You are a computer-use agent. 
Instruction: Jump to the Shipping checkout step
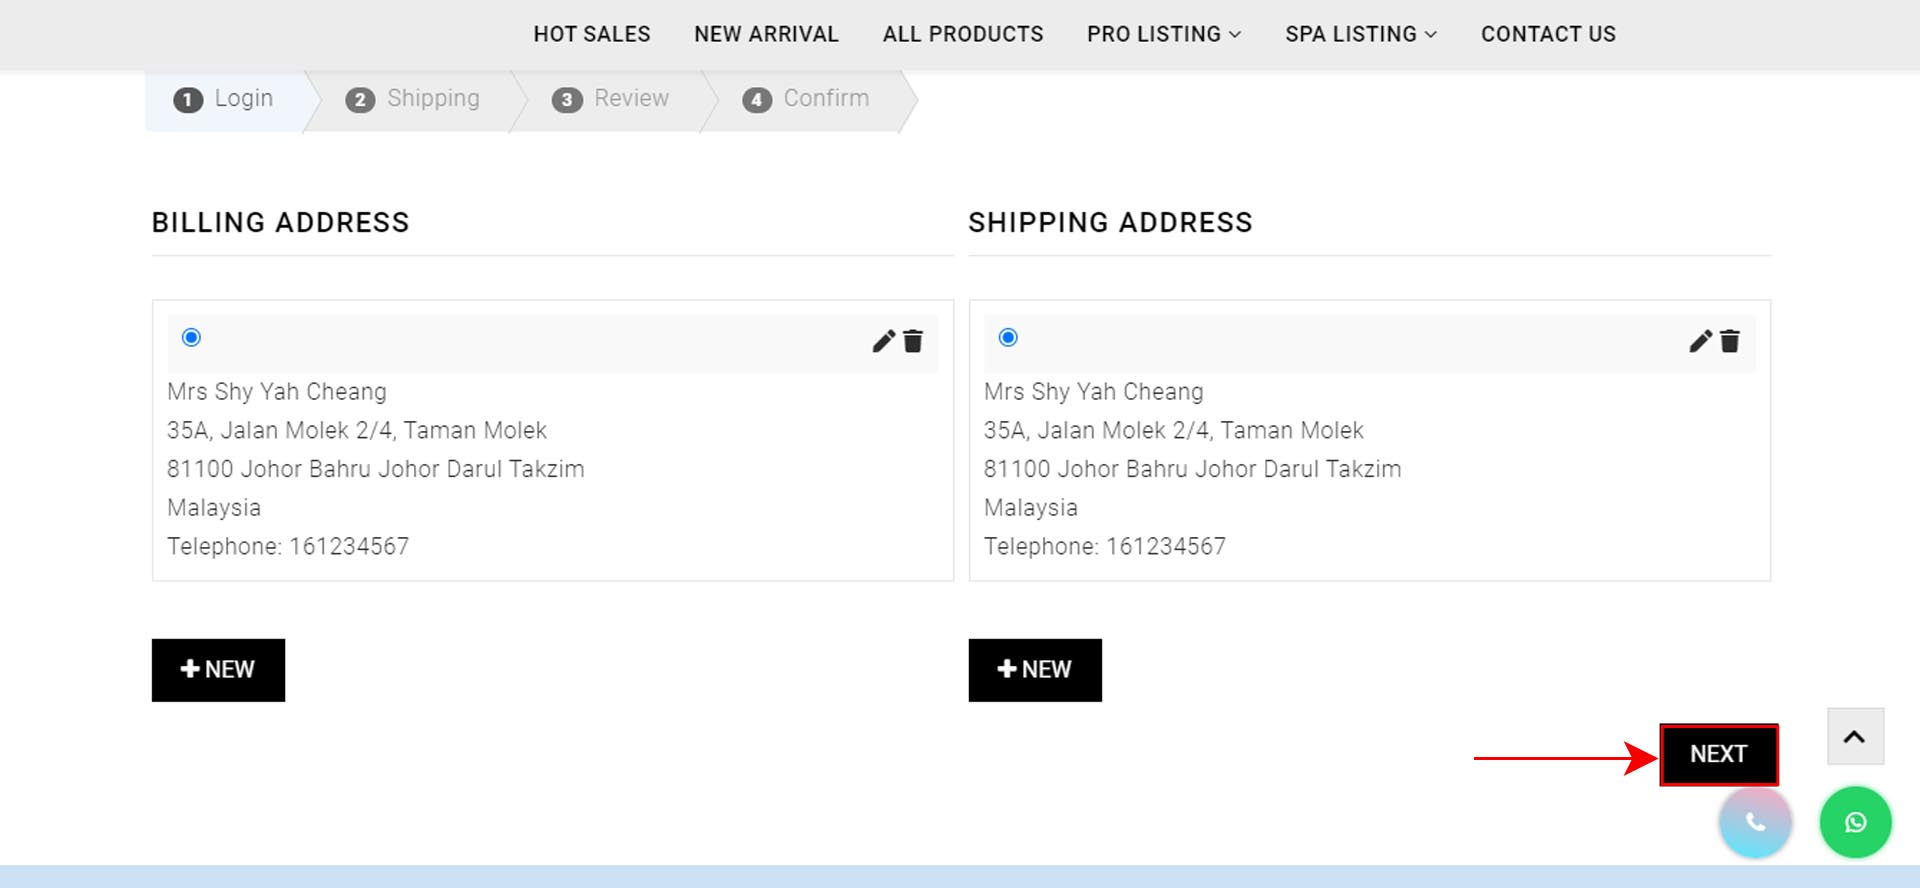413,99
